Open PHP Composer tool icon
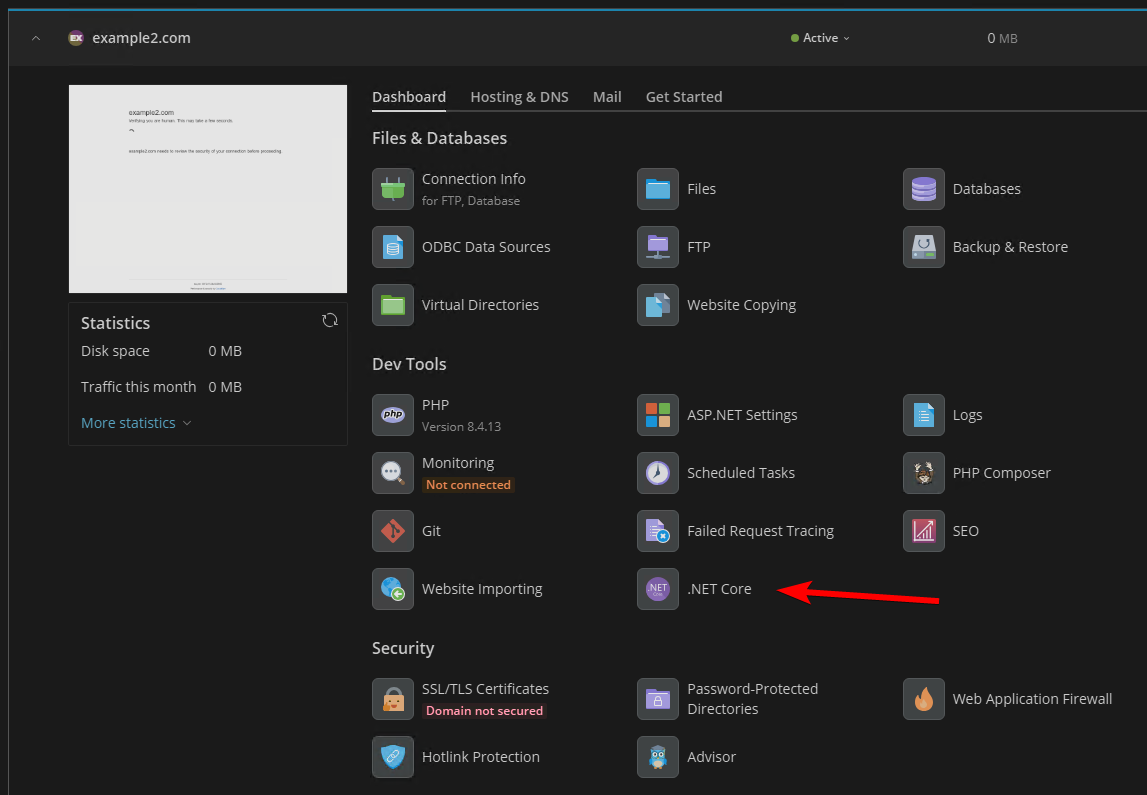The image size is (1147, 795). [x=923, y=473]
